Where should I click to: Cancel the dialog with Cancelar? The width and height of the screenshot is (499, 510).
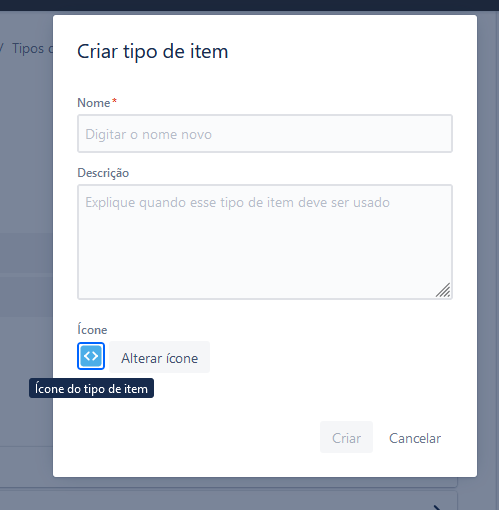(x=415, y=438)
